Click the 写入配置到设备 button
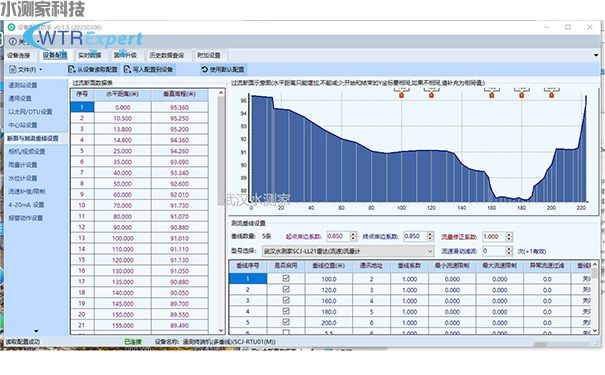This screenshot has height=375, width=605. [x=149, y=70]
